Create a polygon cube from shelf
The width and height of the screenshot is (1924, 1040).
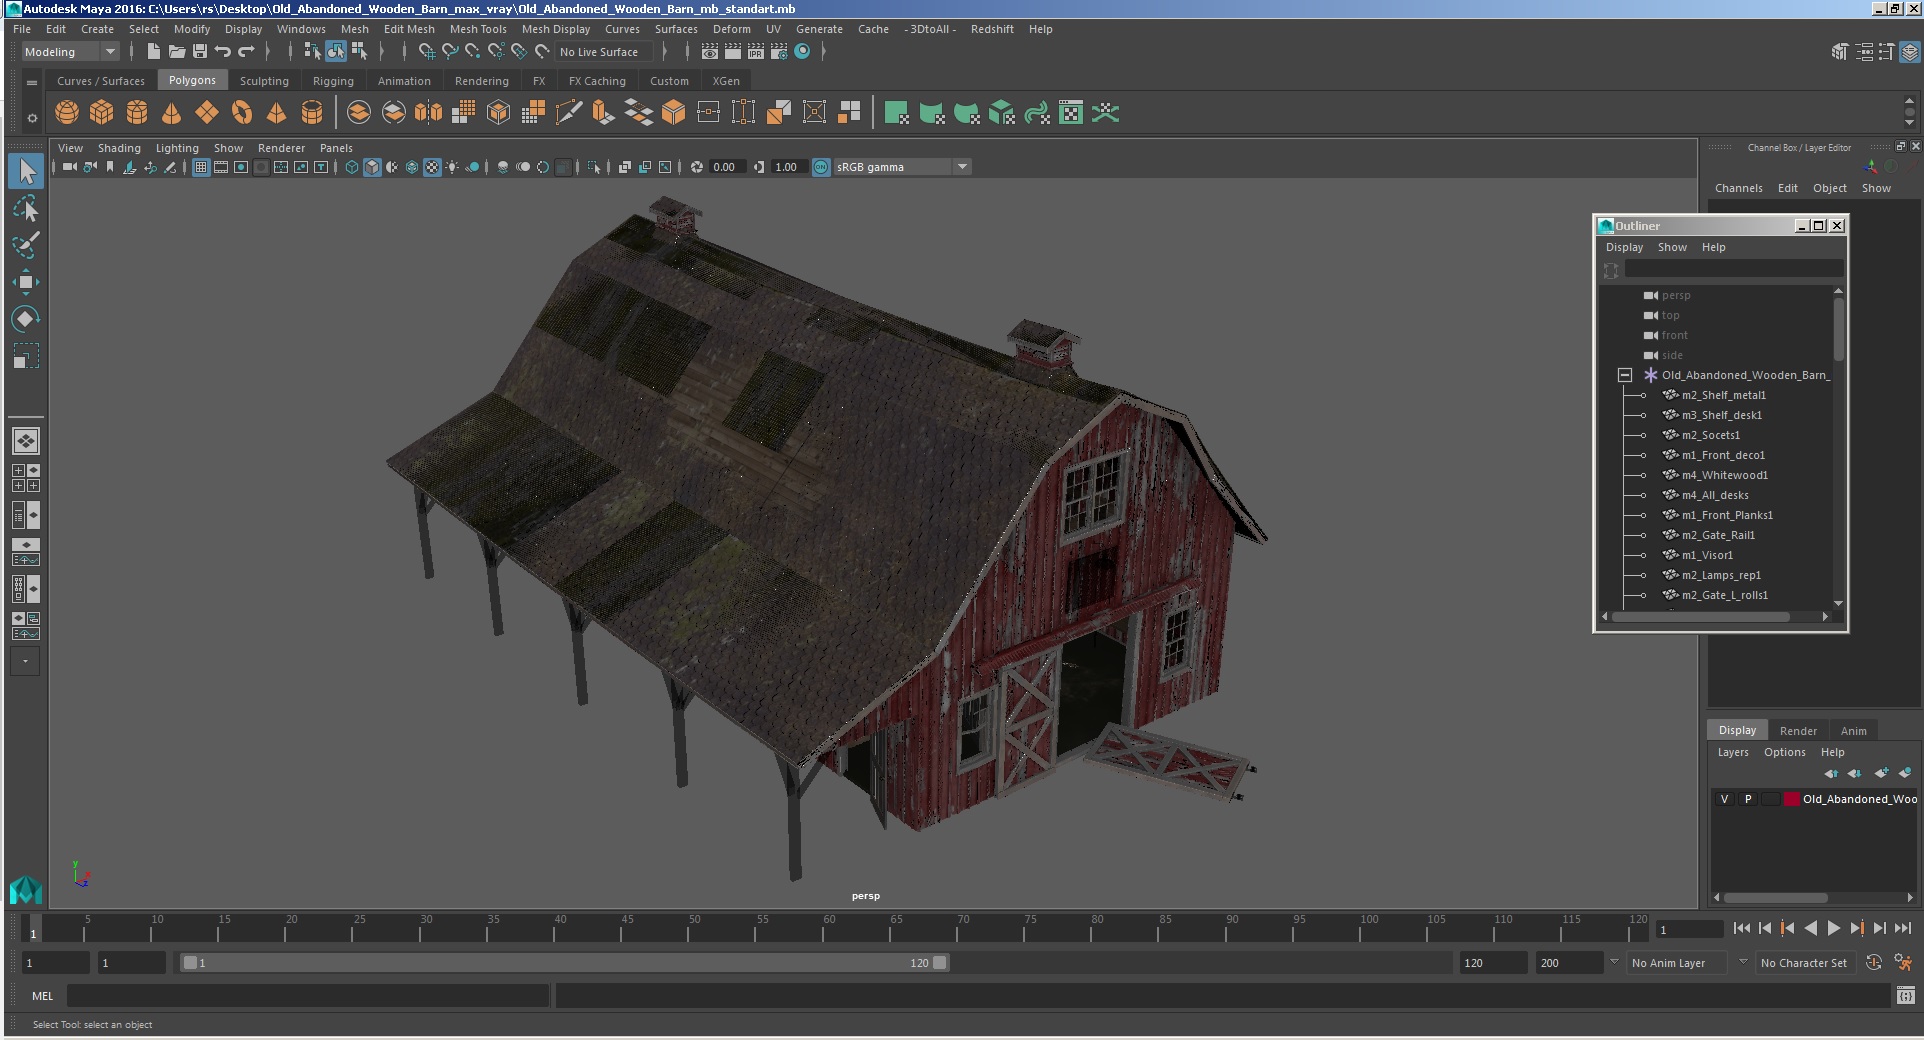[102, 113]
